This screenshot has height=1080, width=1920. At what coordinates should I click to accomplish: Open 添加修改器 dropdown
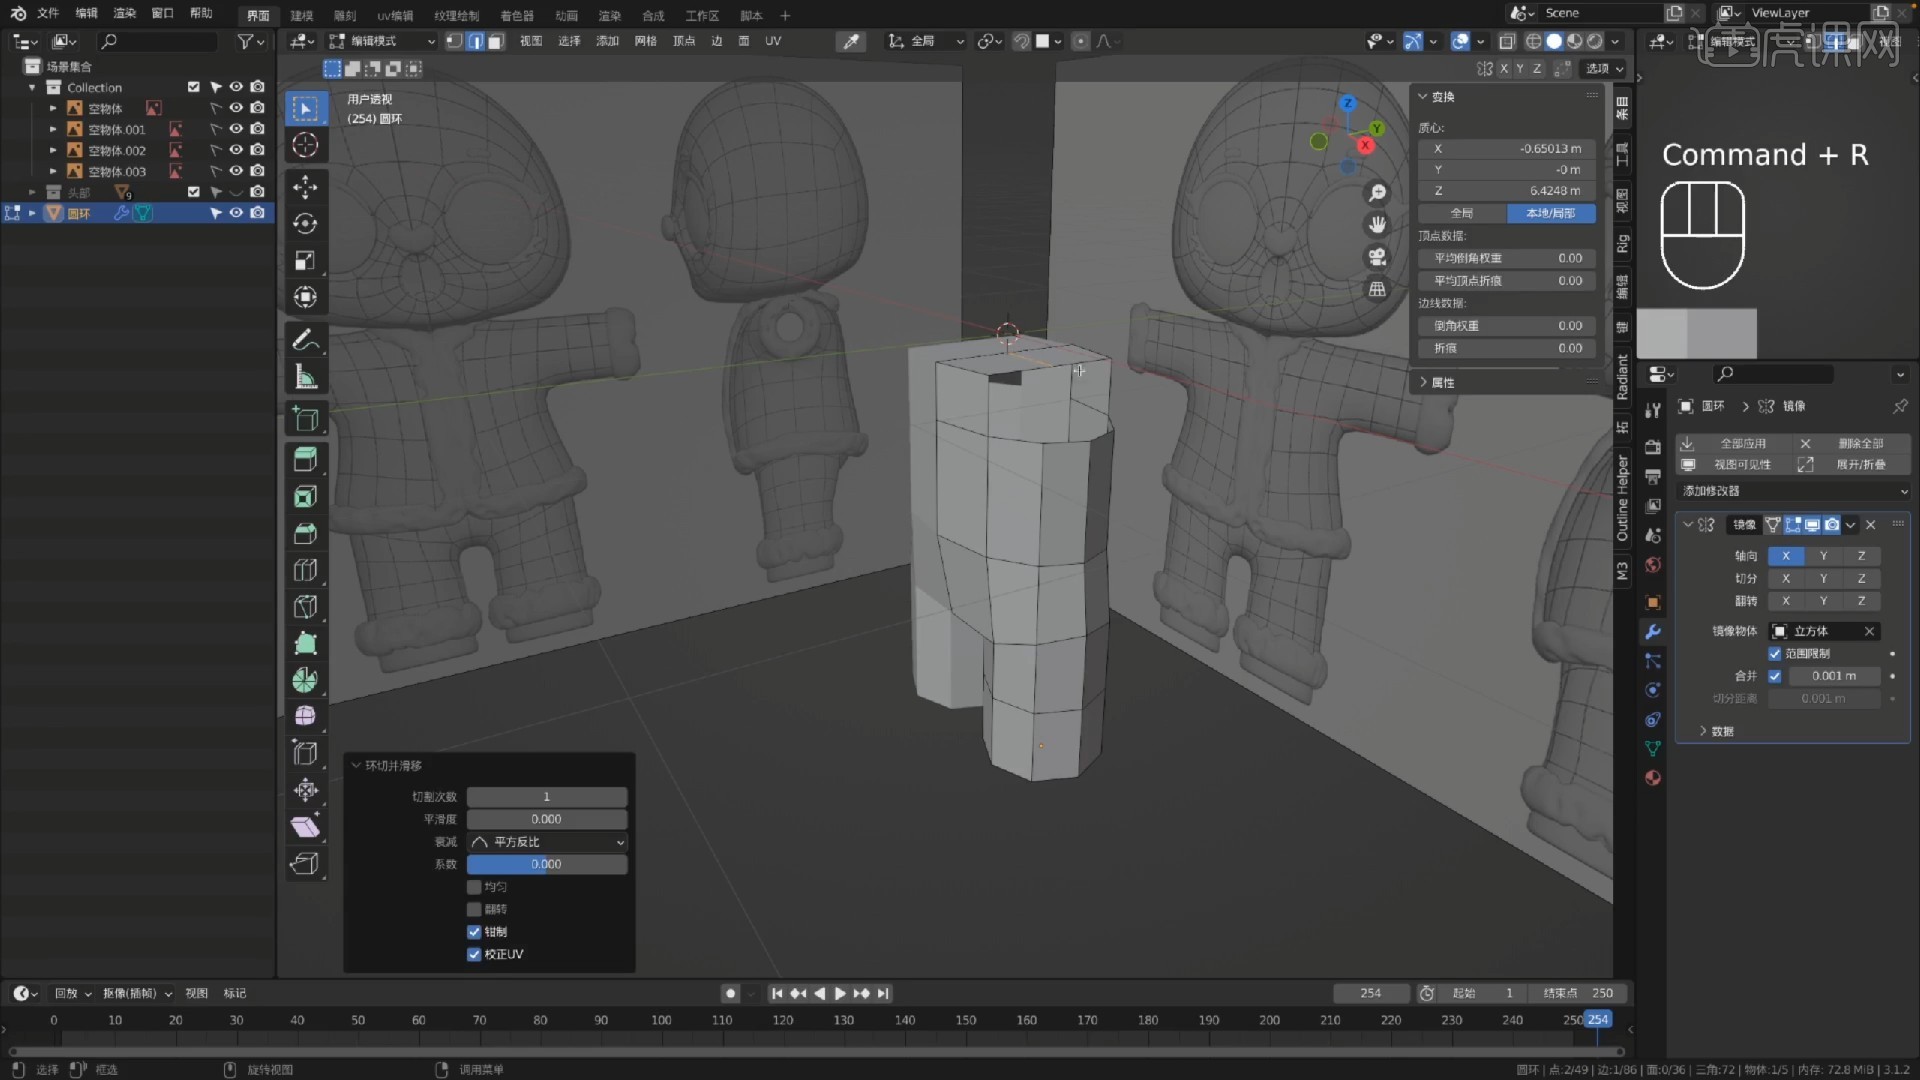(1794, 491)
